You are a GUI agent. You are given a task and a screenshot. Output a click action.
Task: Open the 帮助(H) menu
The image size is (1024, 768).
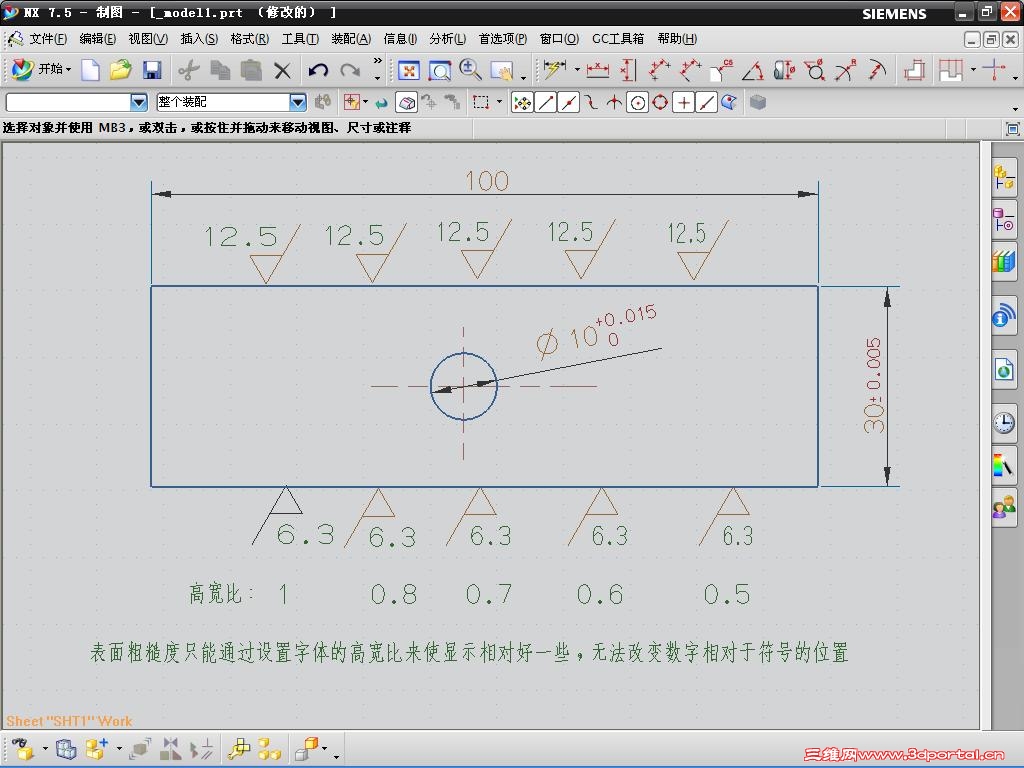pos(677,39)
